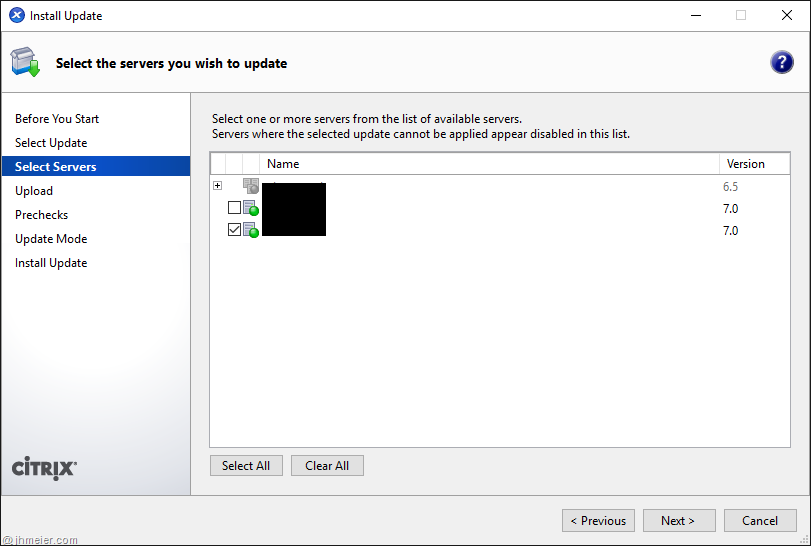Click Next to continue the wizard

[678, 520]
